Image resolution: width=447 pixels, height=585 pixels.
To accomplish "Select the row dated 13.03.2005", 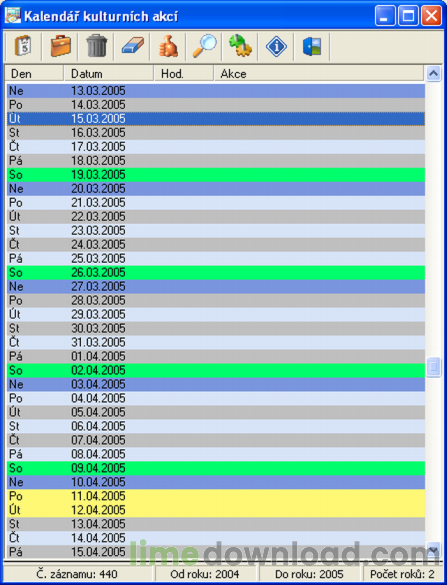I will 216,91.
